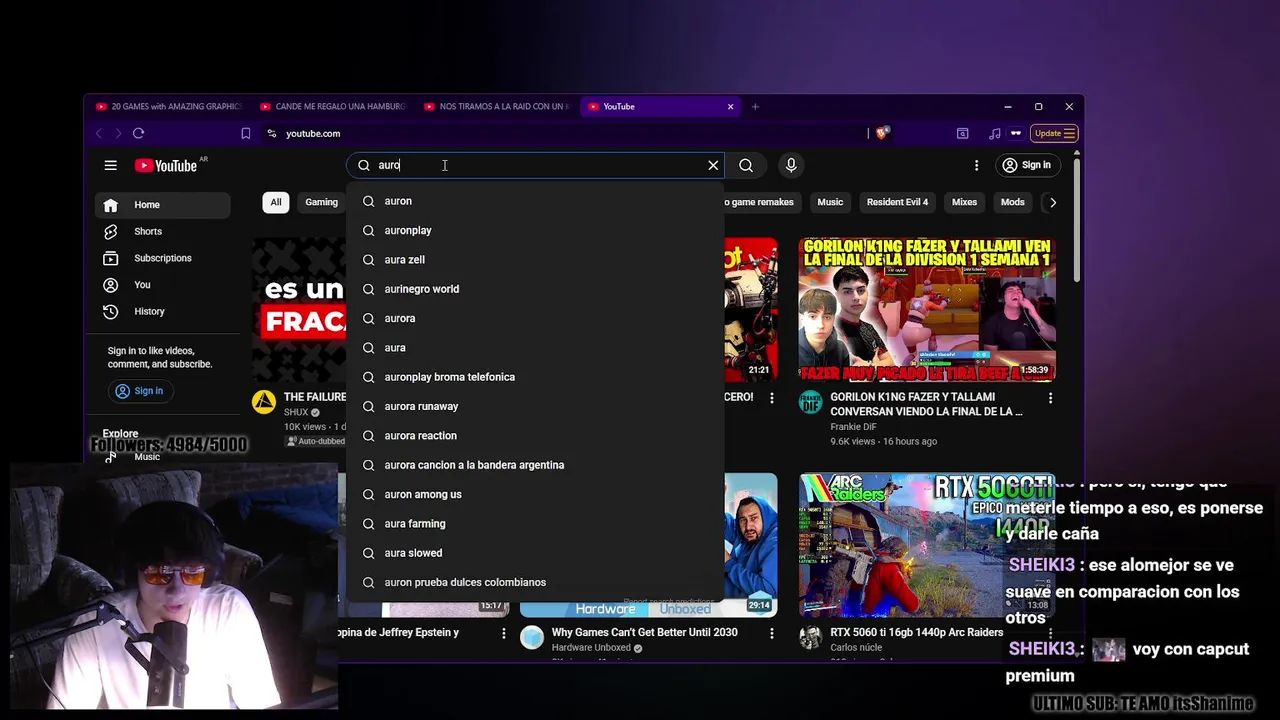Open options for Gorilon K1ng Fazer video
This screenshot has width=1280, height=720.
tap(1050, 398)
